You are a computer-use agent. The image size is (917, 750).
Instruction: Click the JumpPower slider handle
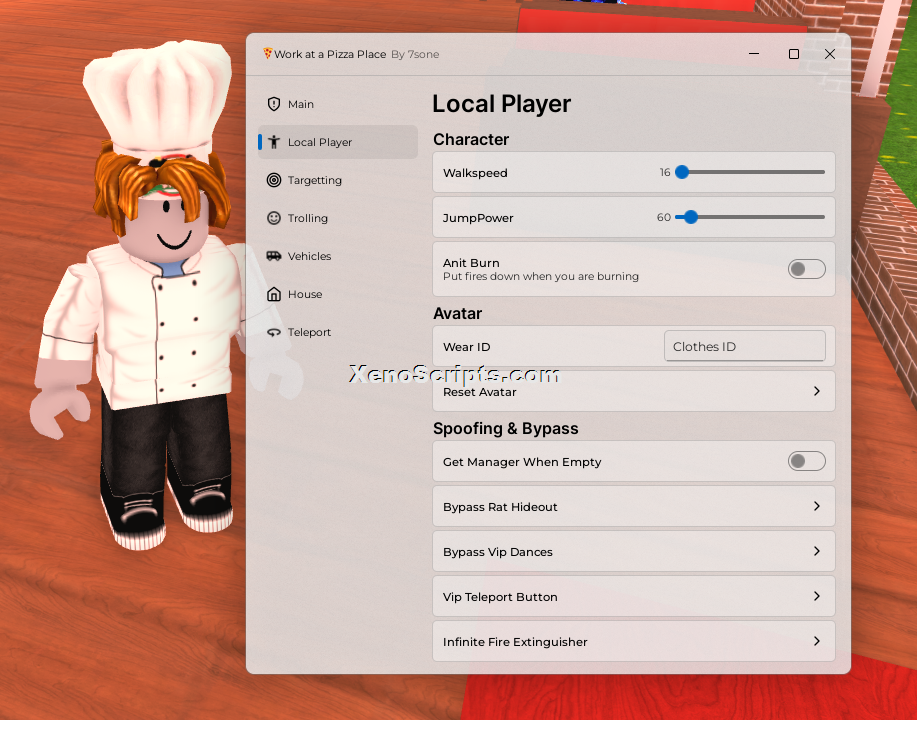[x=691, y=217]
